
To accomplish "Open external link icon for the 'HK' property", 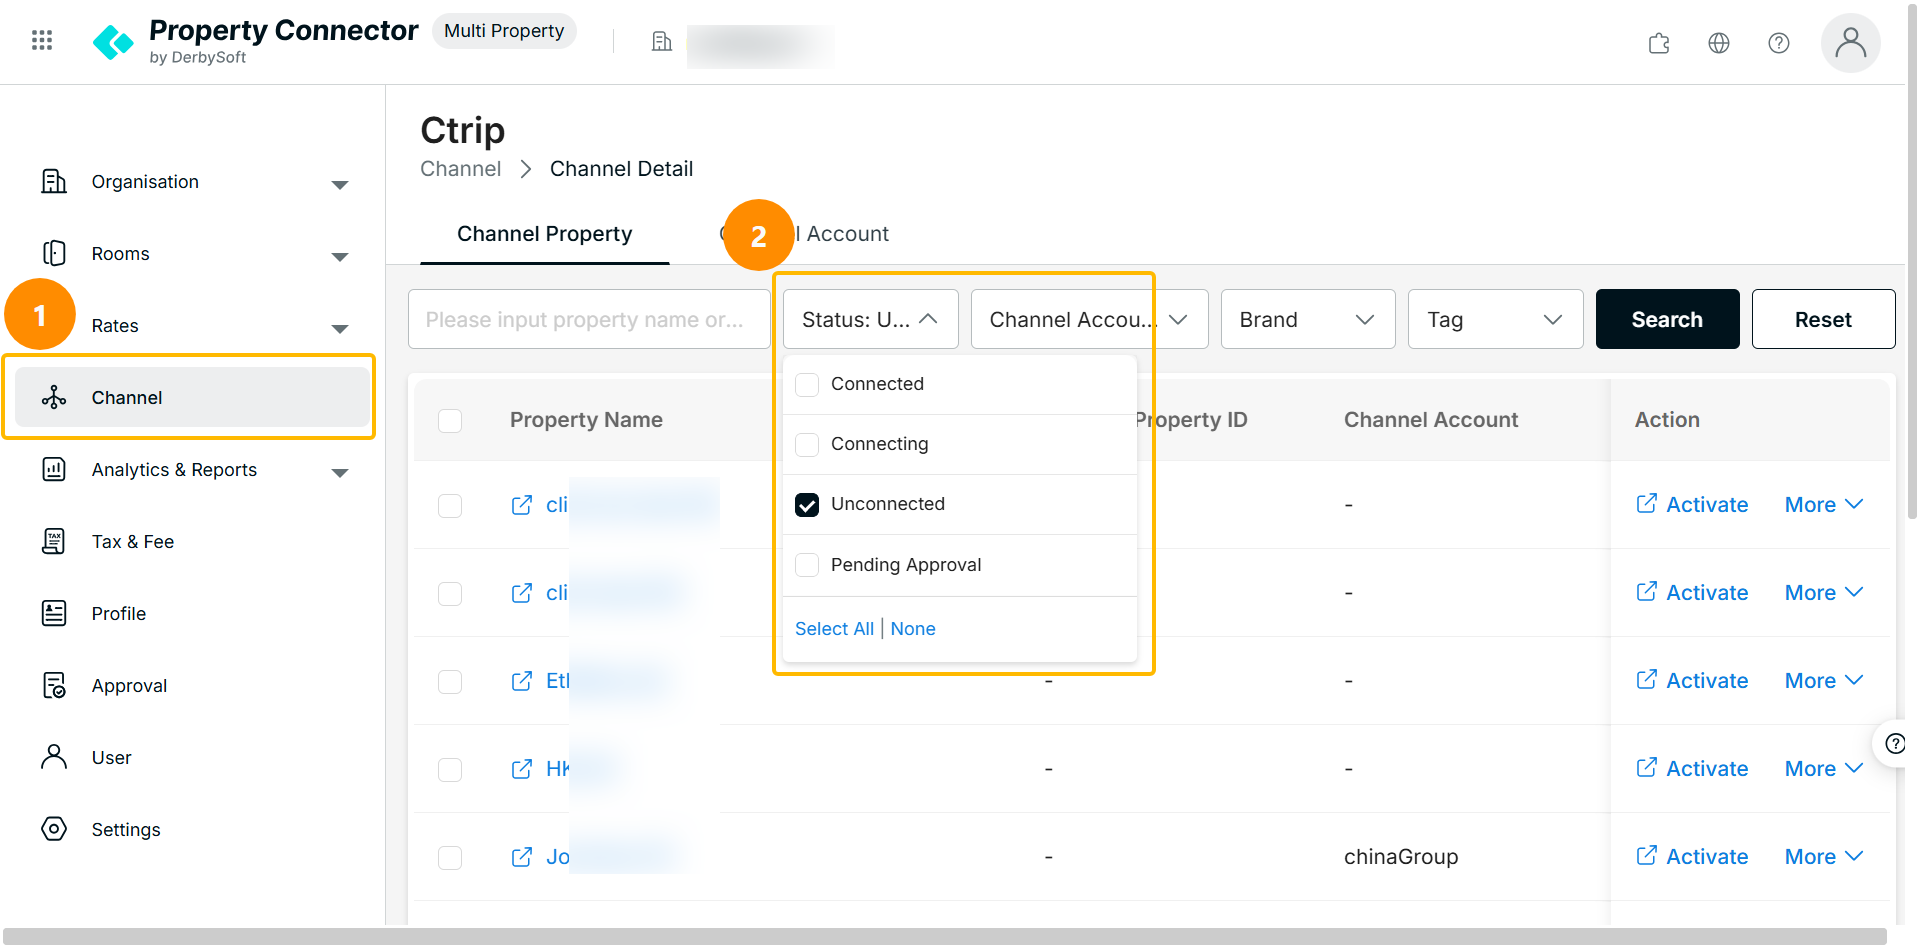I will 522,769.
